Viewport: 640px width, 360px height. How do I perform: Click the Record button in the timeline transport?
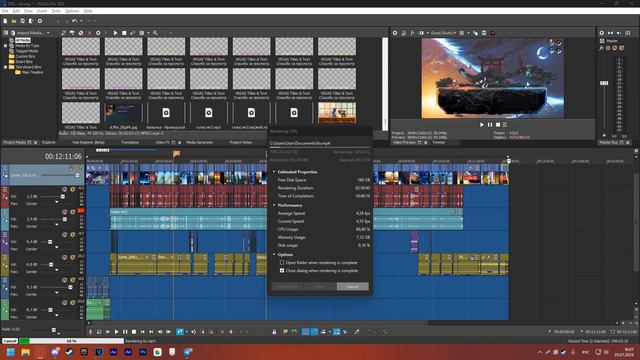(91, 332)
